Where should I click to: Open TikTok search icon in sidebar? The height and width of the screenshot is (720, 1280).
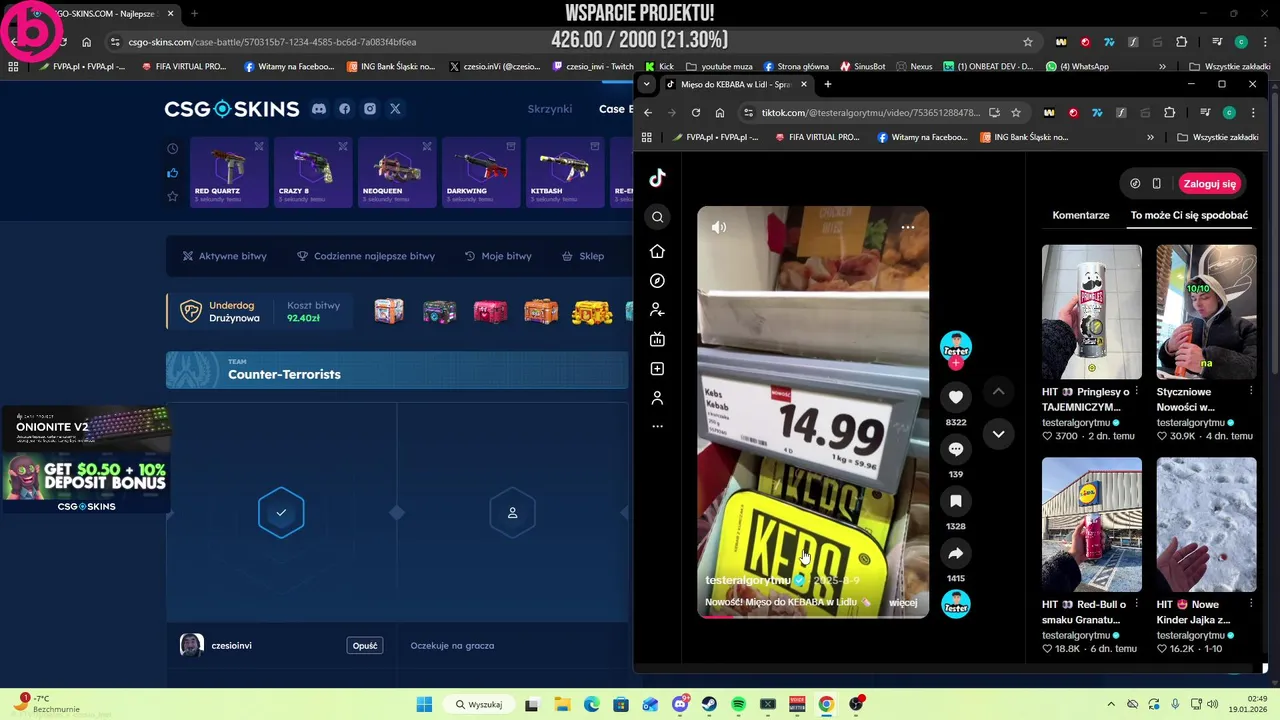click(x=657, y=217)
